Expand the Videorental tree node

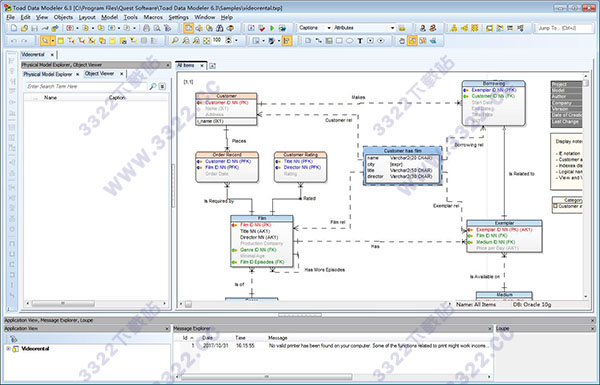[x=8, y=349]
